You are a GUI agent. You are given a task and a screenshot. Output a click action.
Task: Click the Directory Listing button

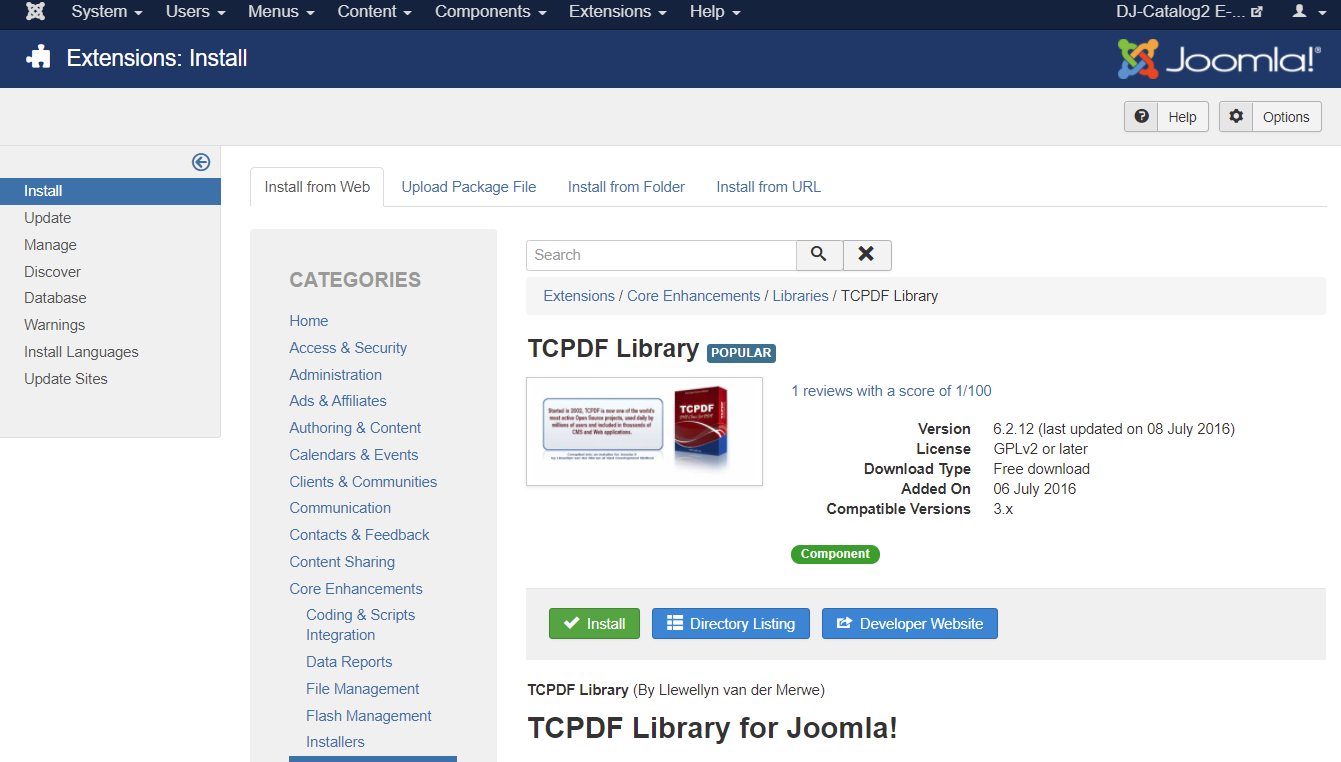[x=730, y=624]
